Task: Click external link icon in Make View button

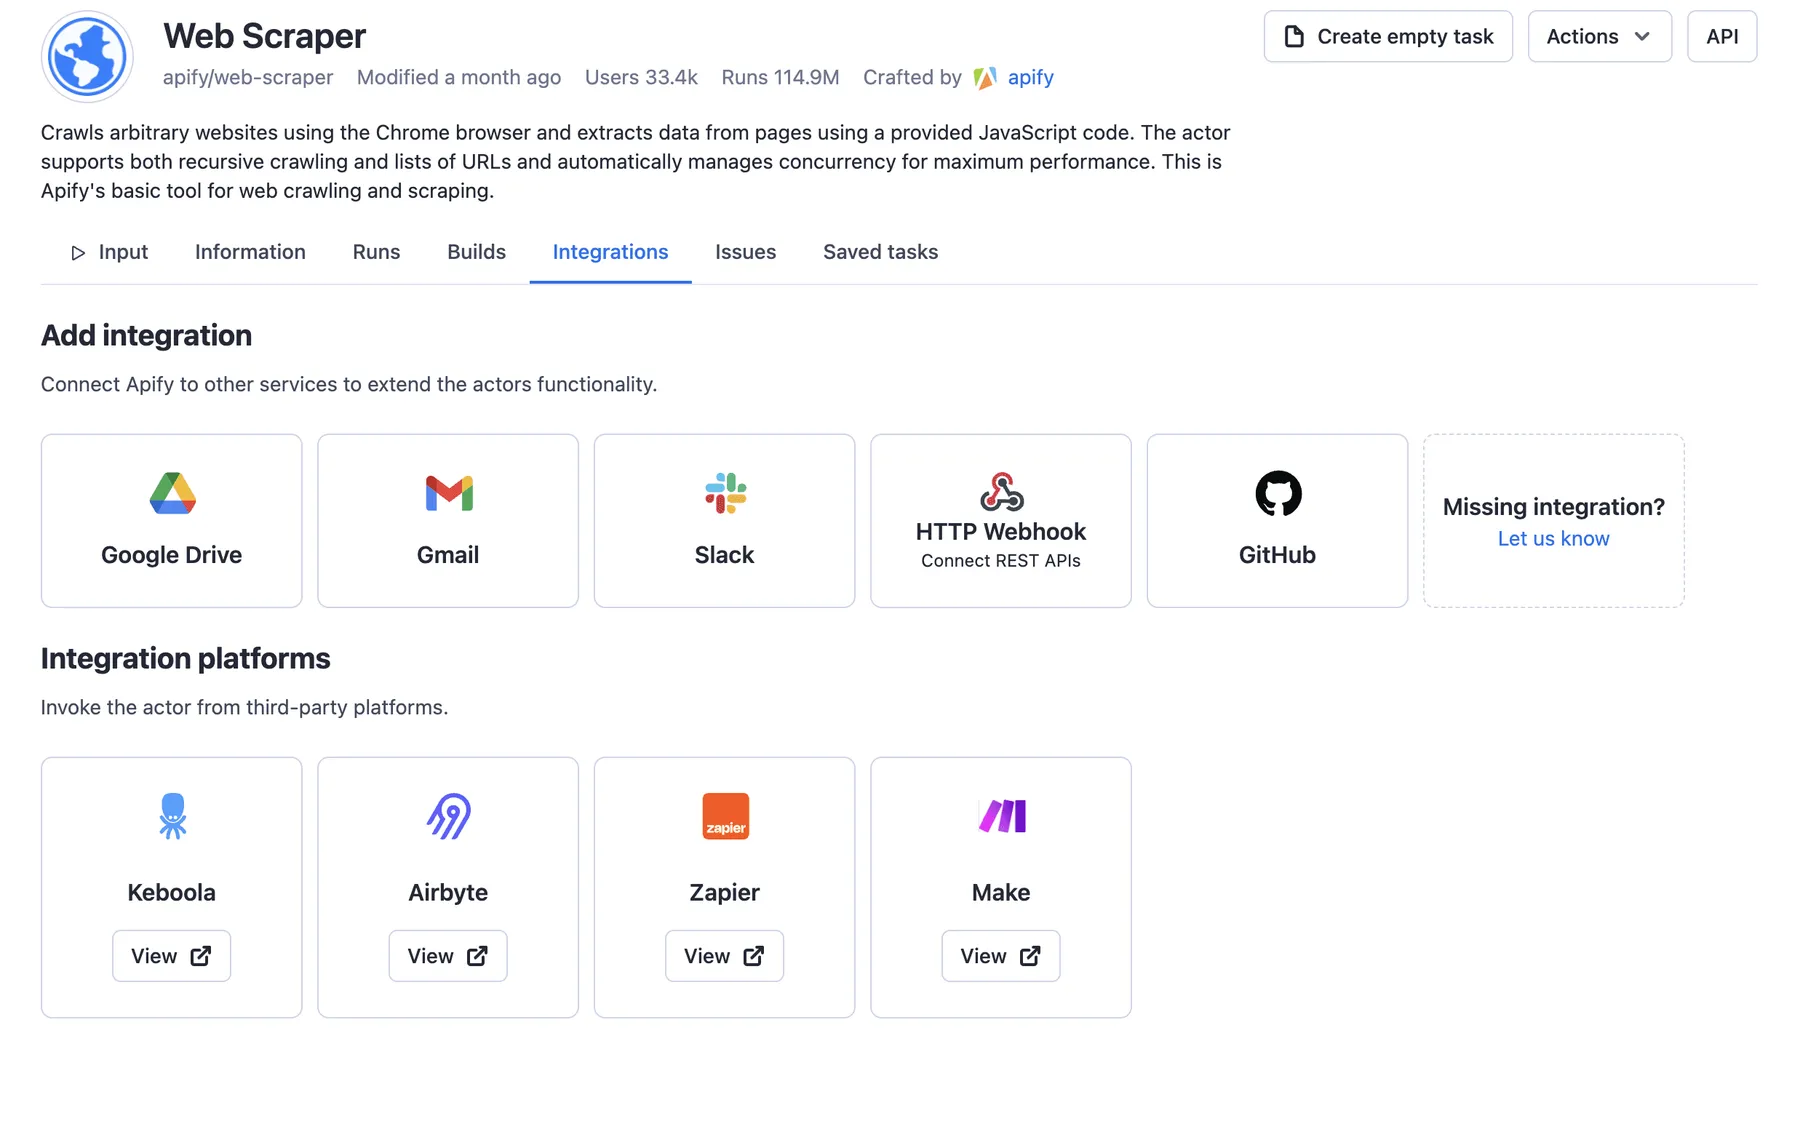Action: pos(1030,956)
